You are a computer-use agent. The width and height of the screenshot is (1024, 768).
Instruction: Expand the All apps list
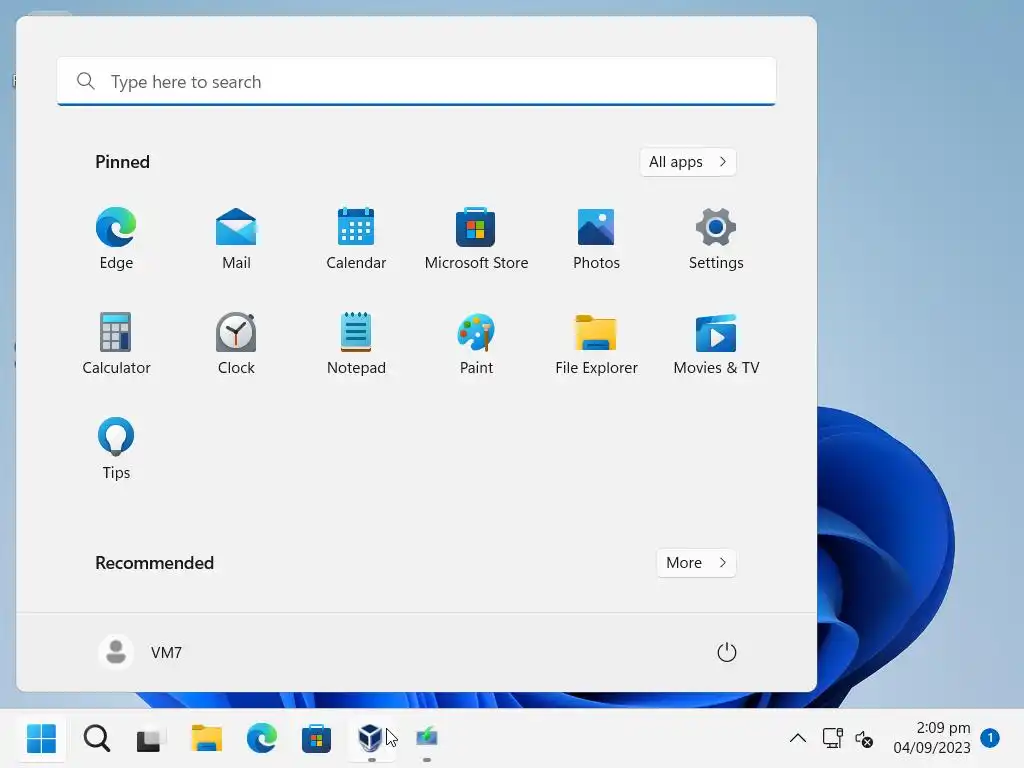click(688, 162)
